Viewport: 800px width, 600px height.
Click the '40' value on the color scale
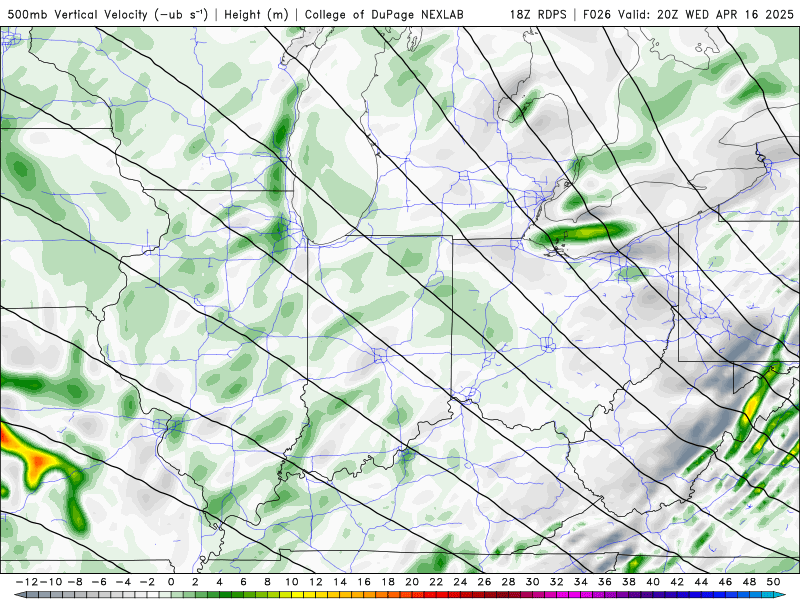pos(653,582)
